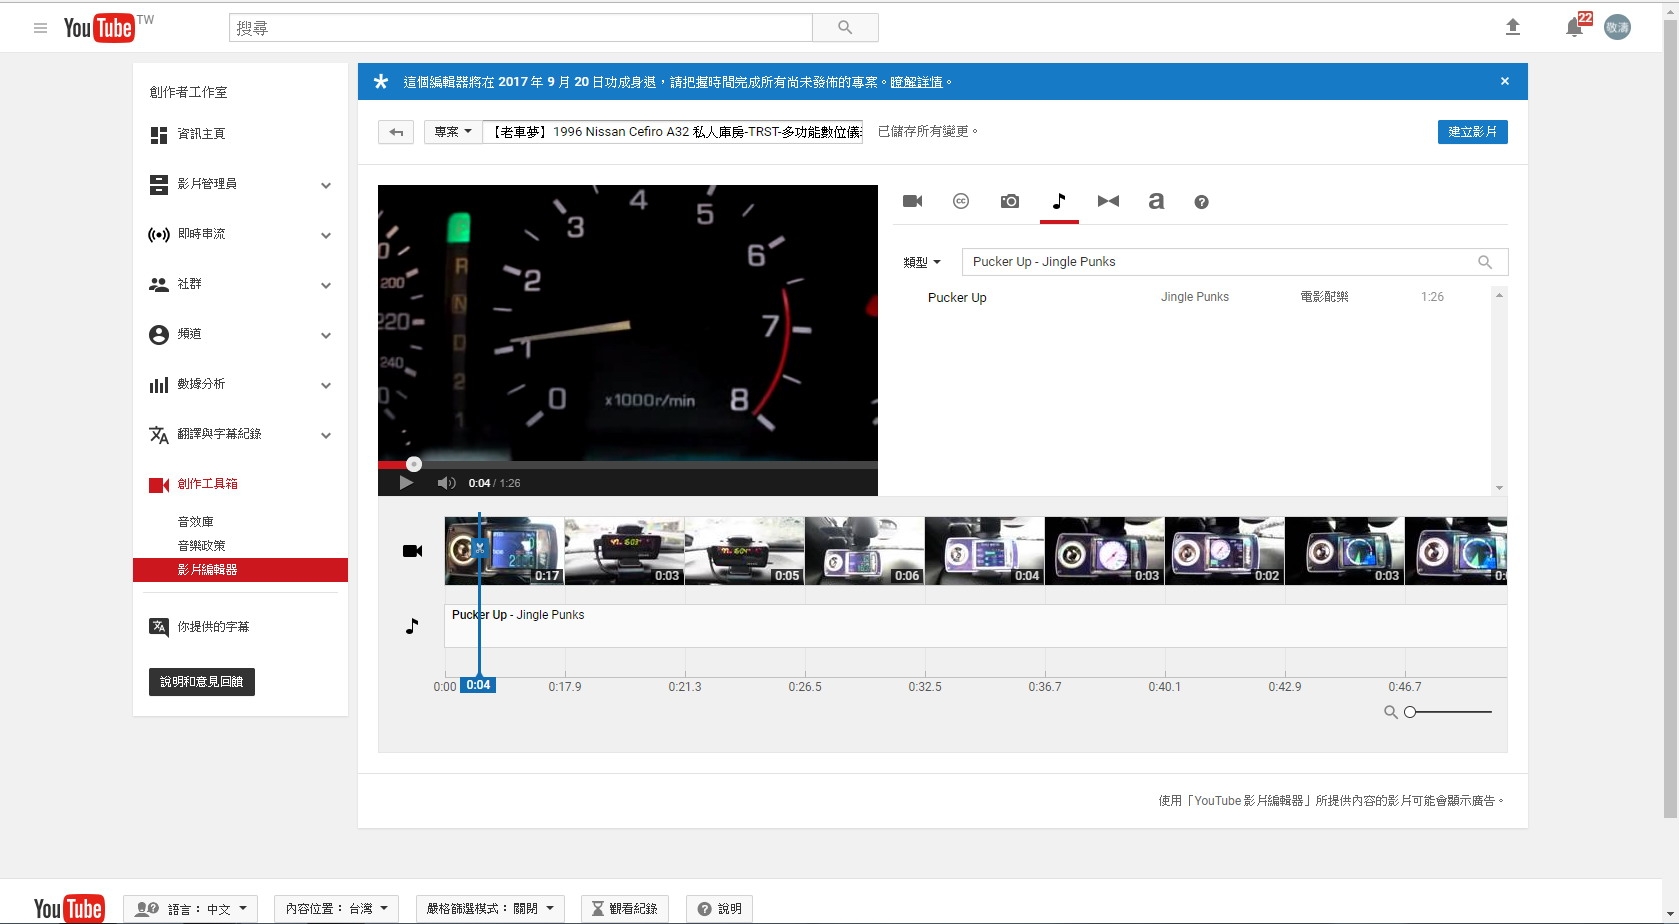Select the audio music note tab
1679x924 pixels.
point(1059,201)
